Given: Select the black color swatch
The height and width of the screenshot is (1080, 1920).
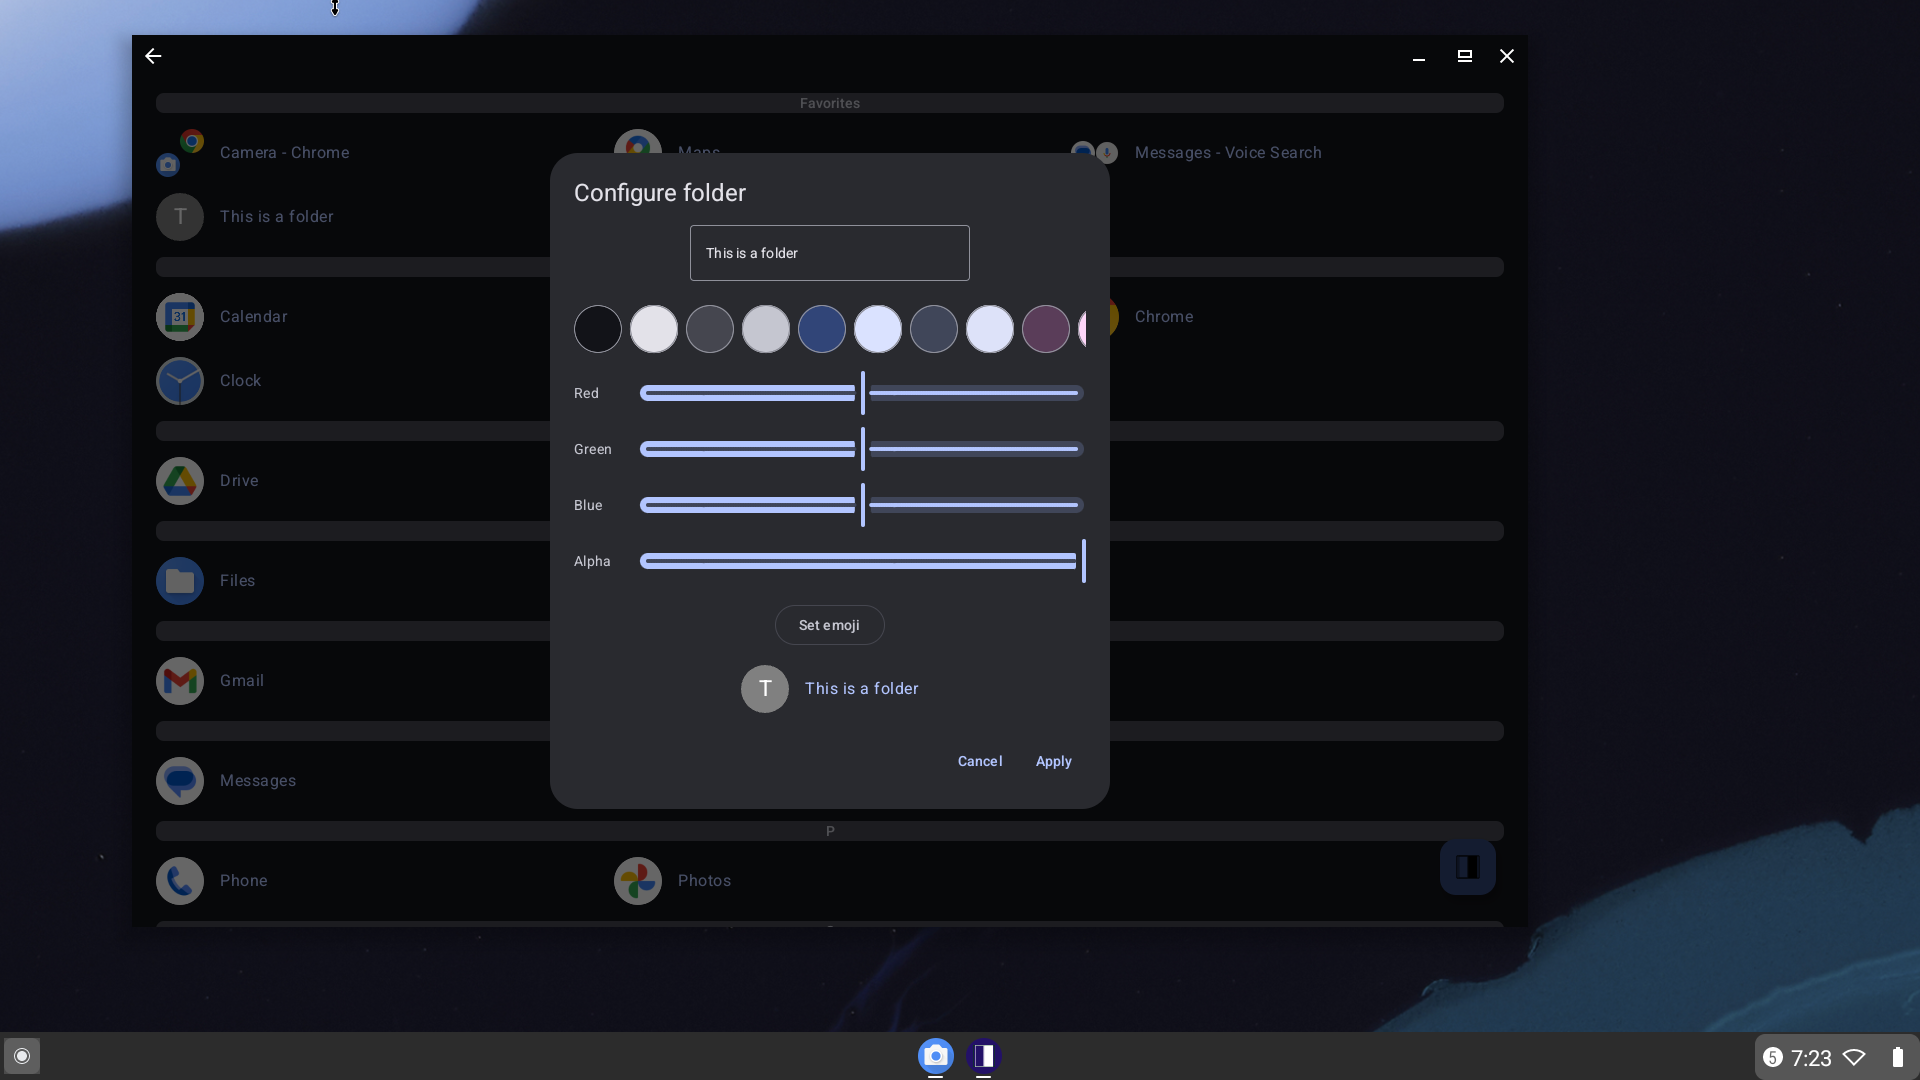Looking at the screenshot, I should pos(598,329).
